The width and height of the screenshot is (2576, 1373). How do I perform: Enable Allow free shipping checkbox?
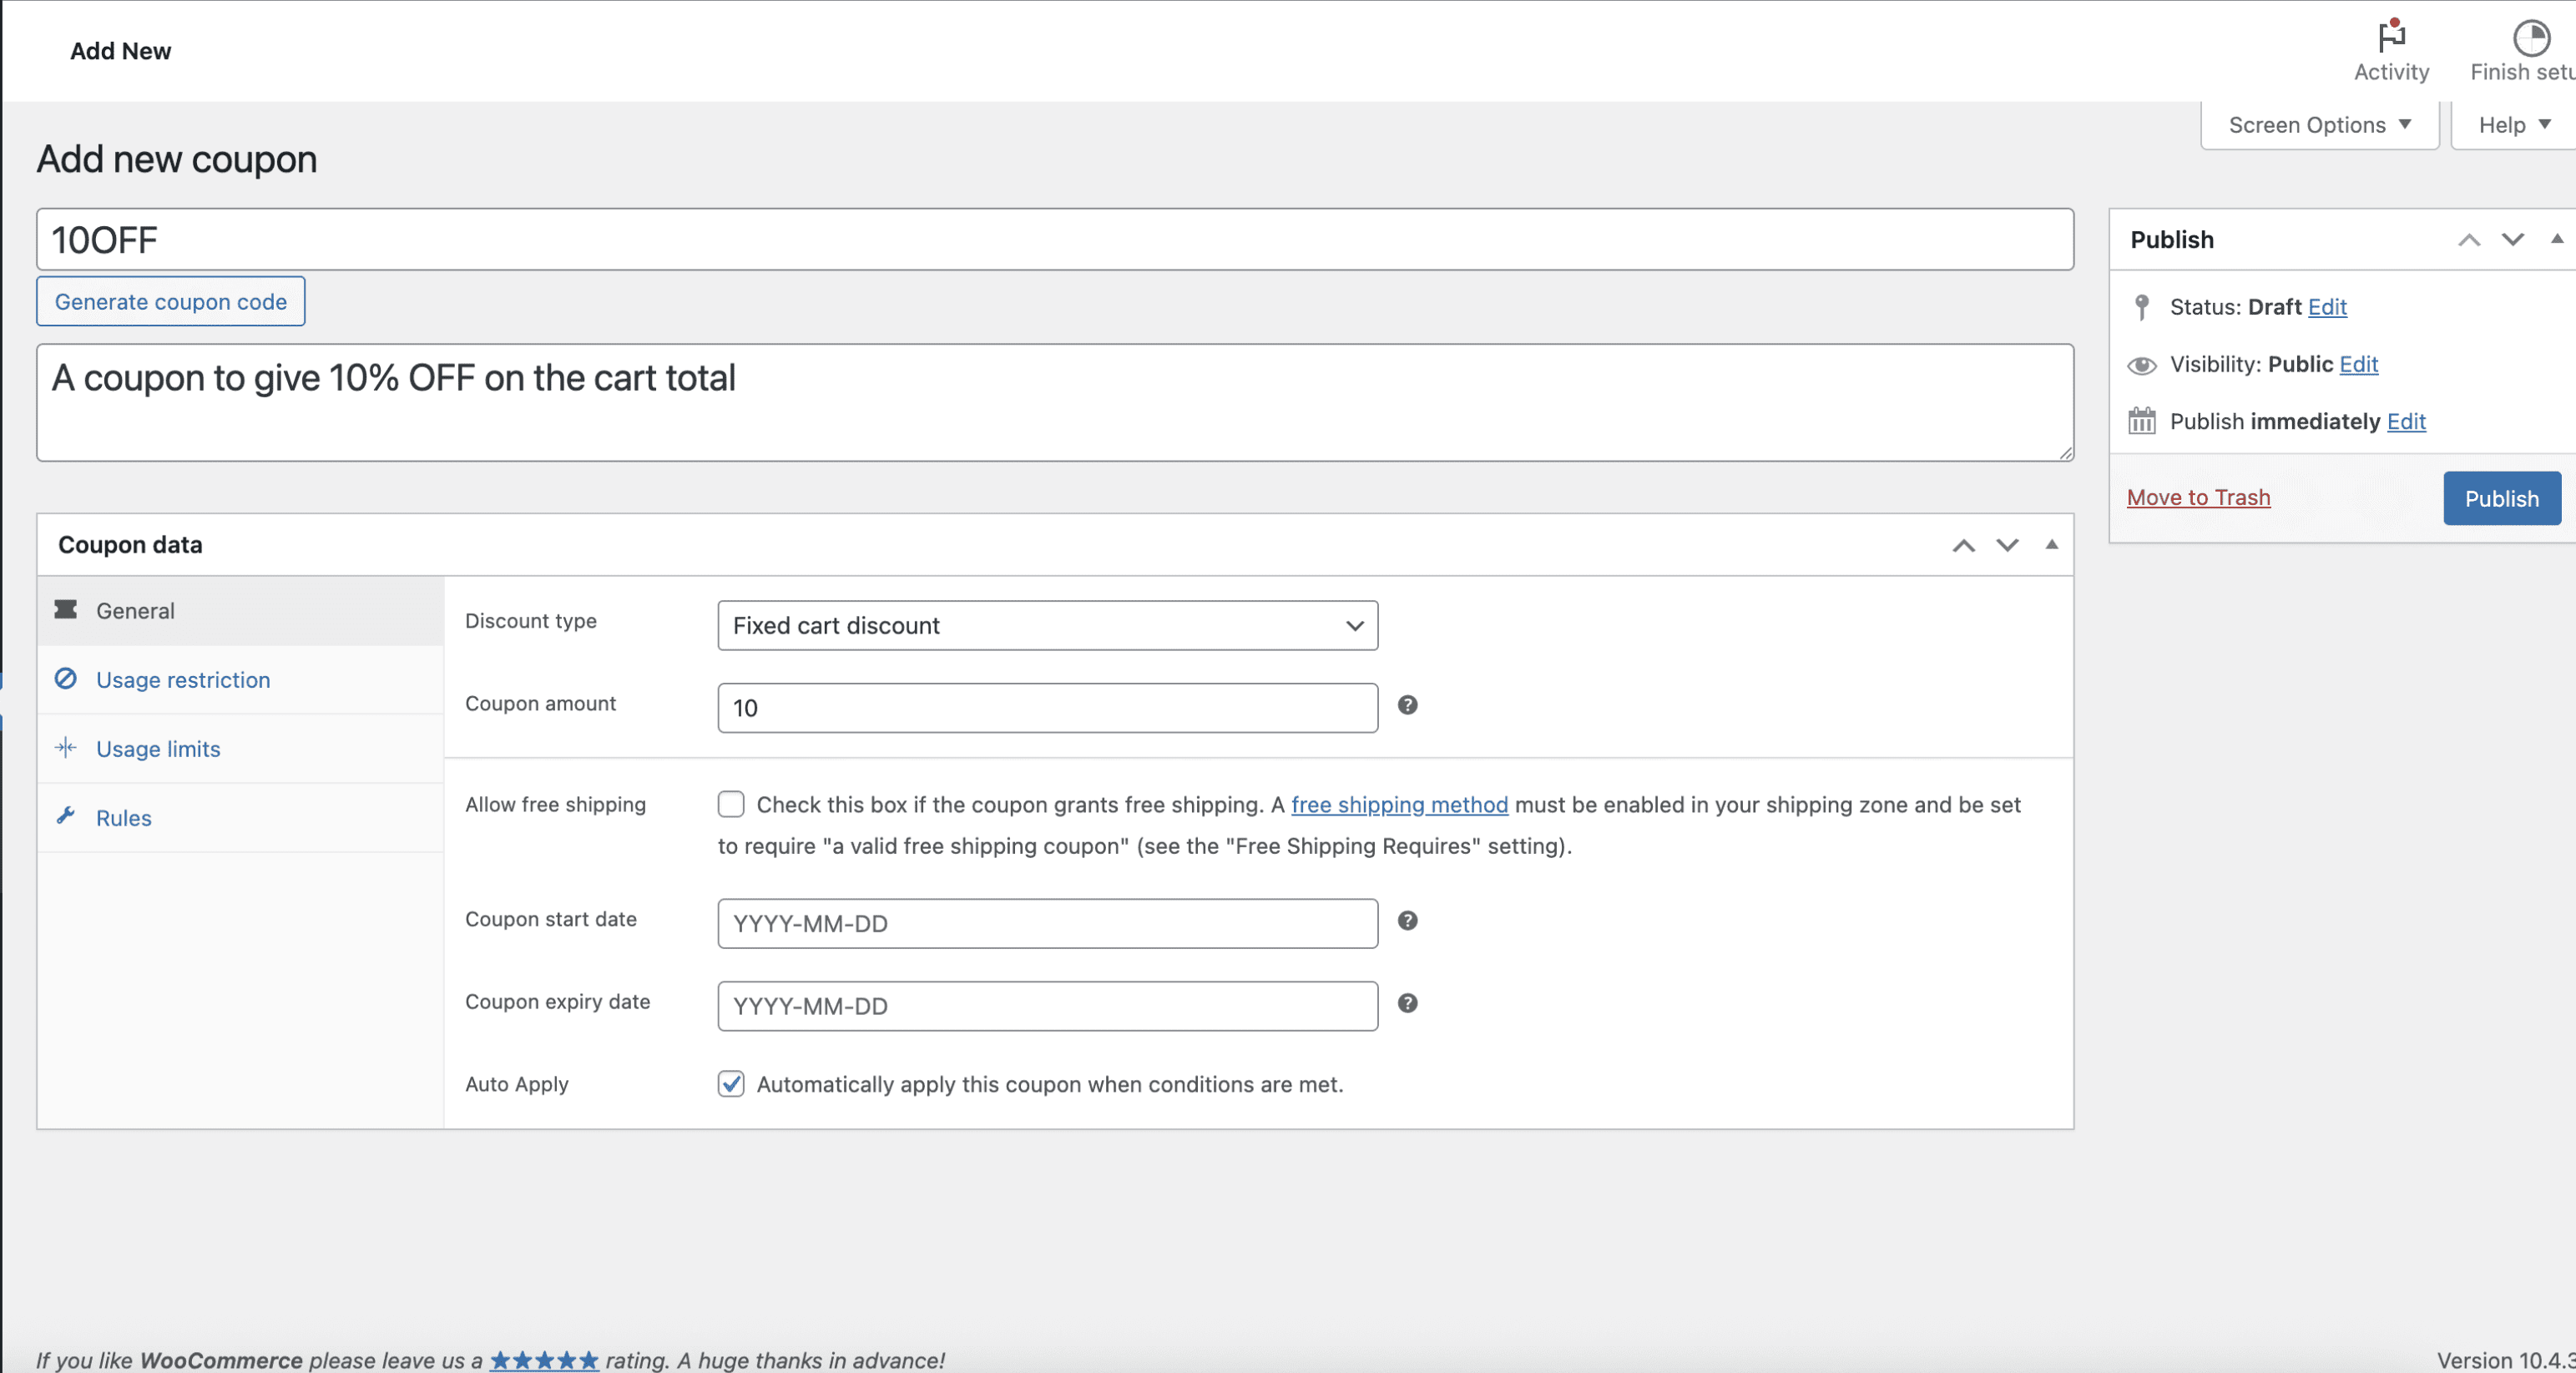(731, 804)
